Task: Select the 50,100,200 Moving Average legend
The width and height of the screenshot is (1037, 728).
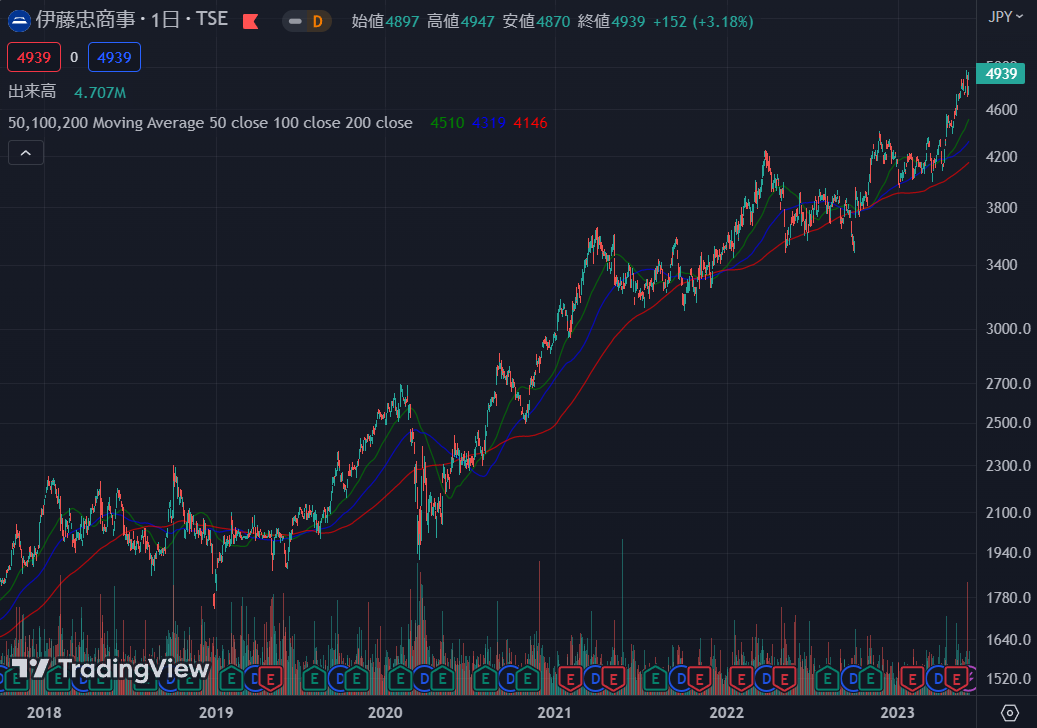Action: (x=210, y=123)
